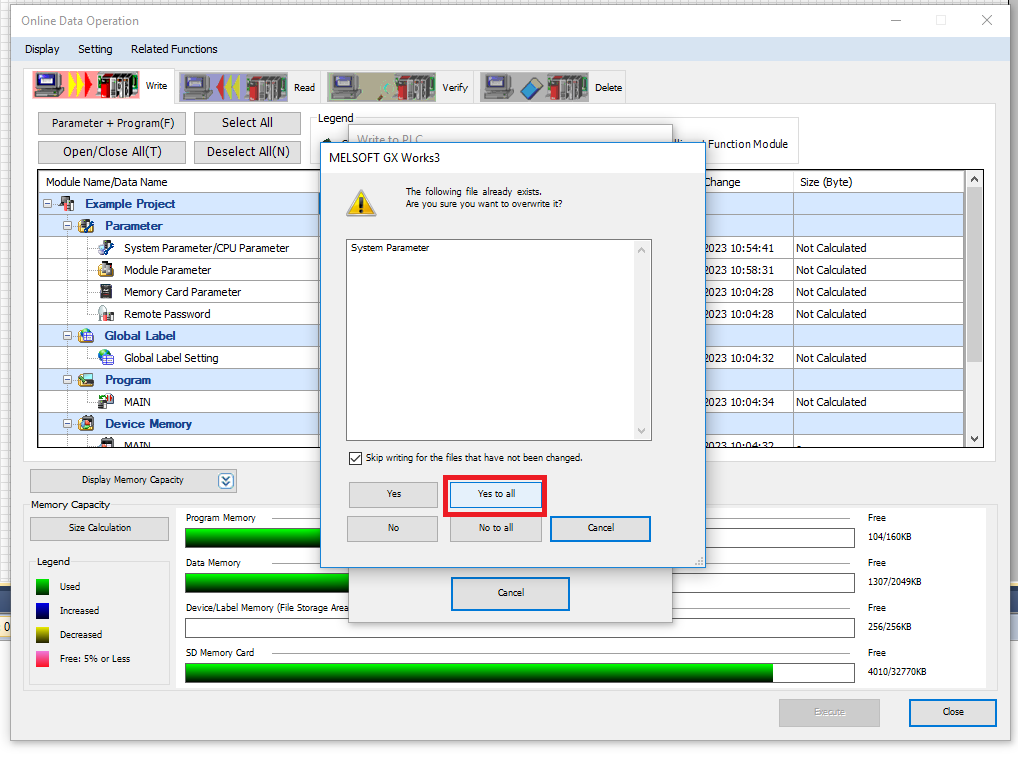1018x757 pixels.
Task: Click the Yes to all button
Action: pos(496,494)
